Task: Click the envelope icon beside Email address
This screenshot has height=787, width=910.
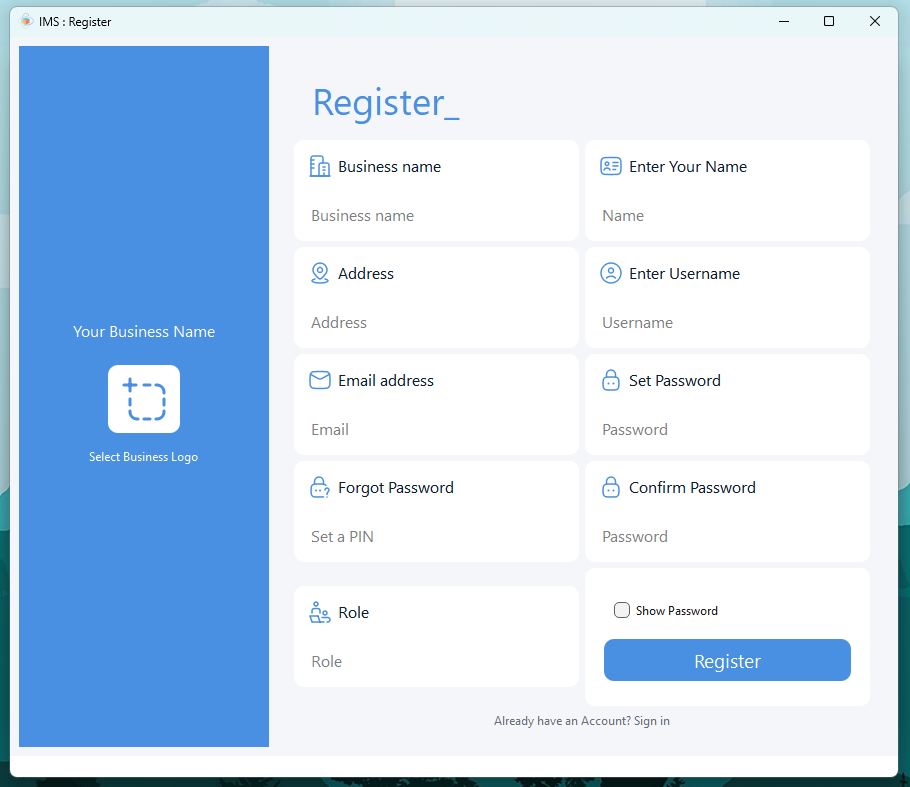Action: coord(320,380)
